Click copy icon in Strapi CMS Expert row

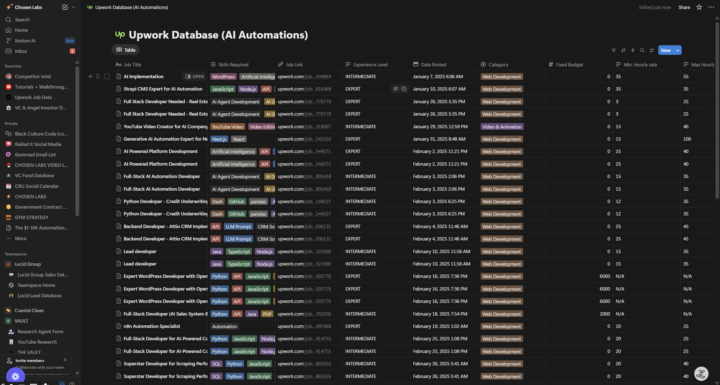click(x=404, y=89)
